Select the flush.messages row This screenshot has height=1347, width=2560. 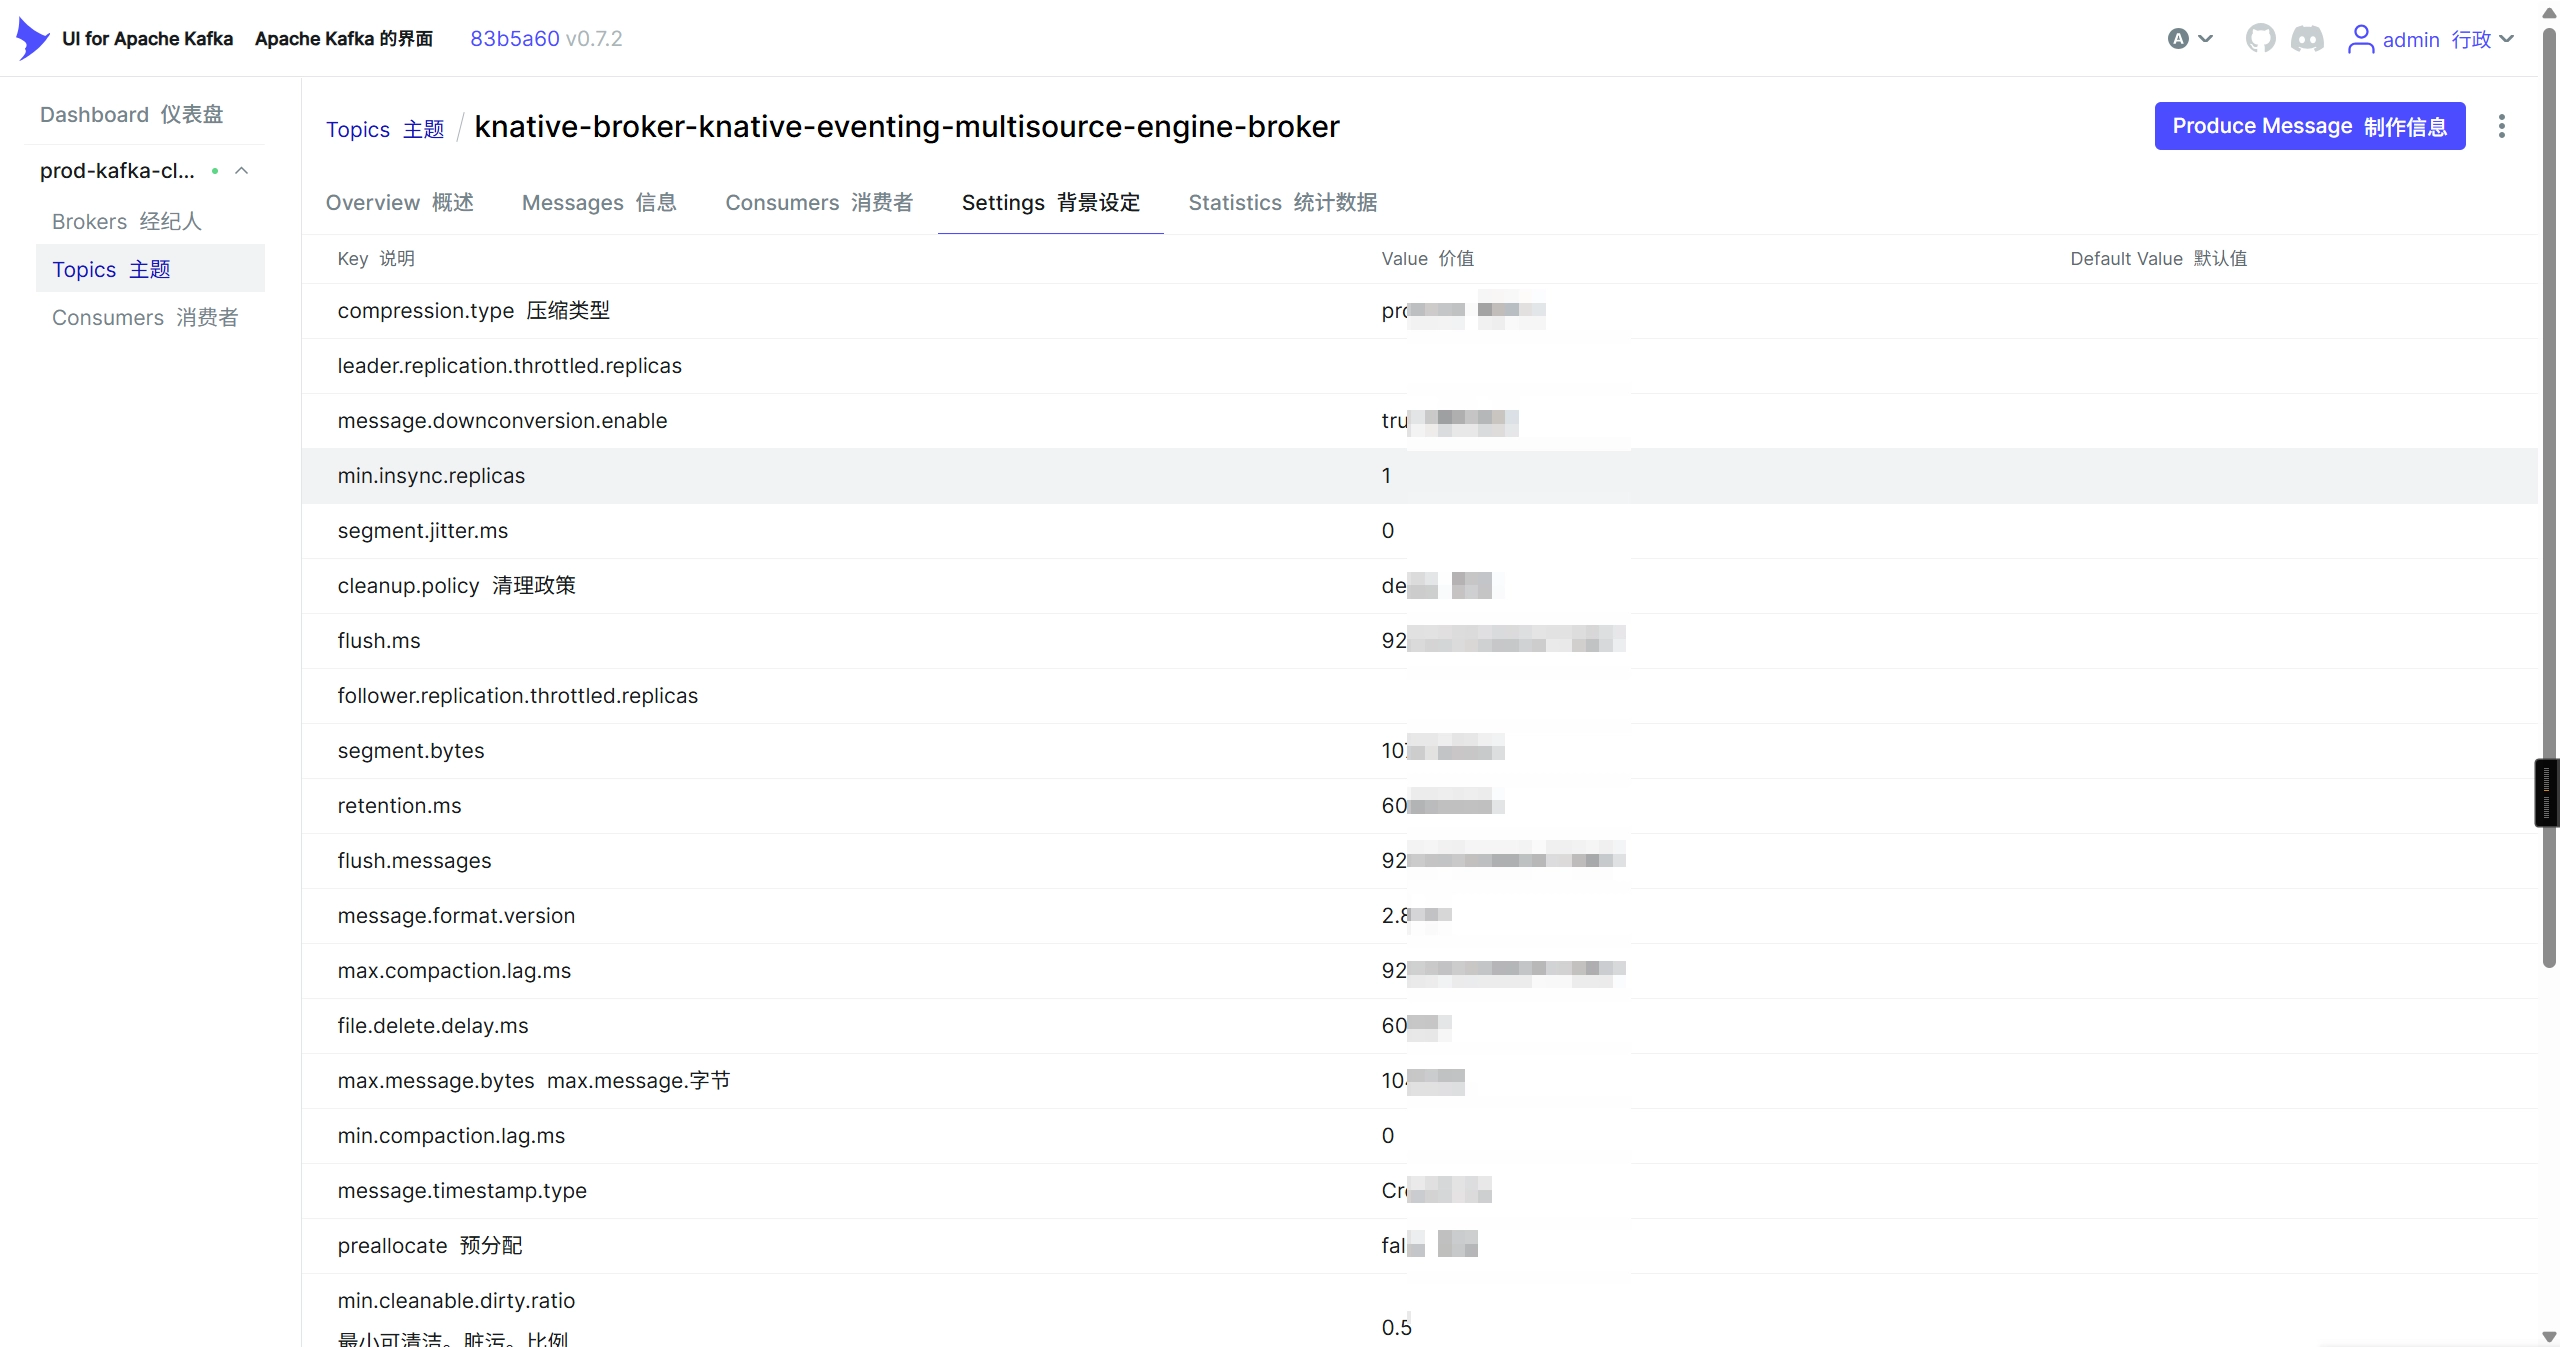coord(1420,861)
